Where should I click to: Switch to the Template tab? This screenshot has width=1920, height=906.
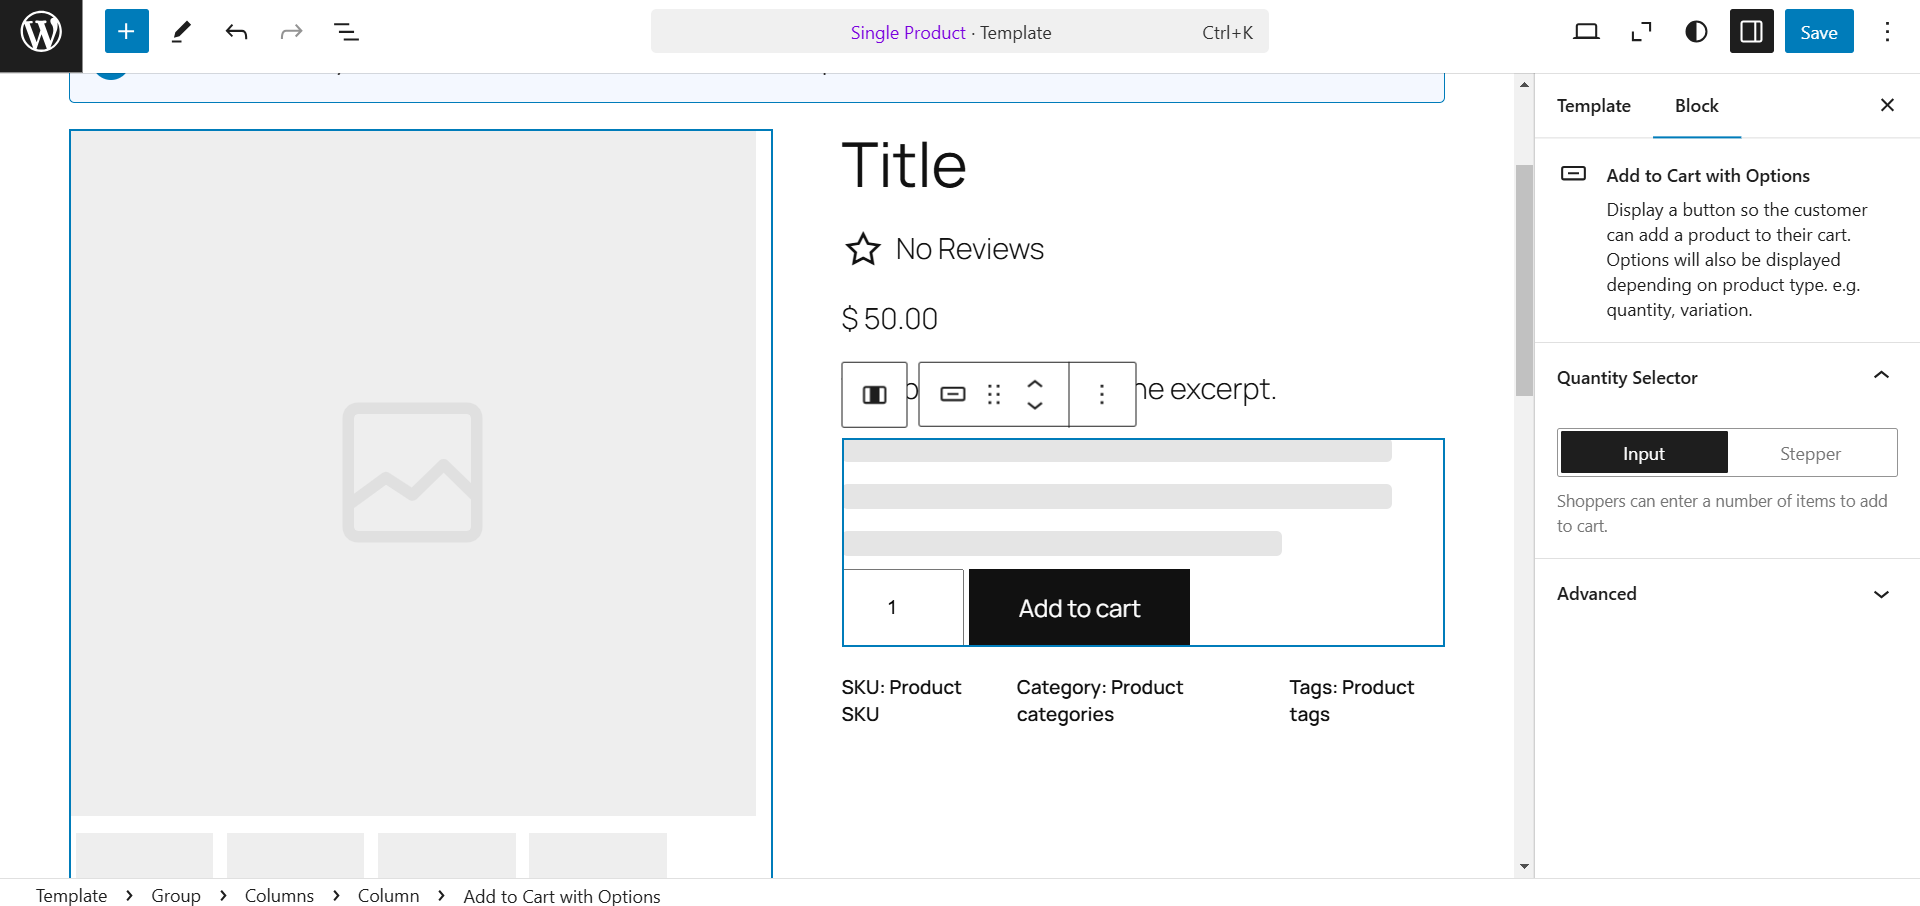(1593, 105)
